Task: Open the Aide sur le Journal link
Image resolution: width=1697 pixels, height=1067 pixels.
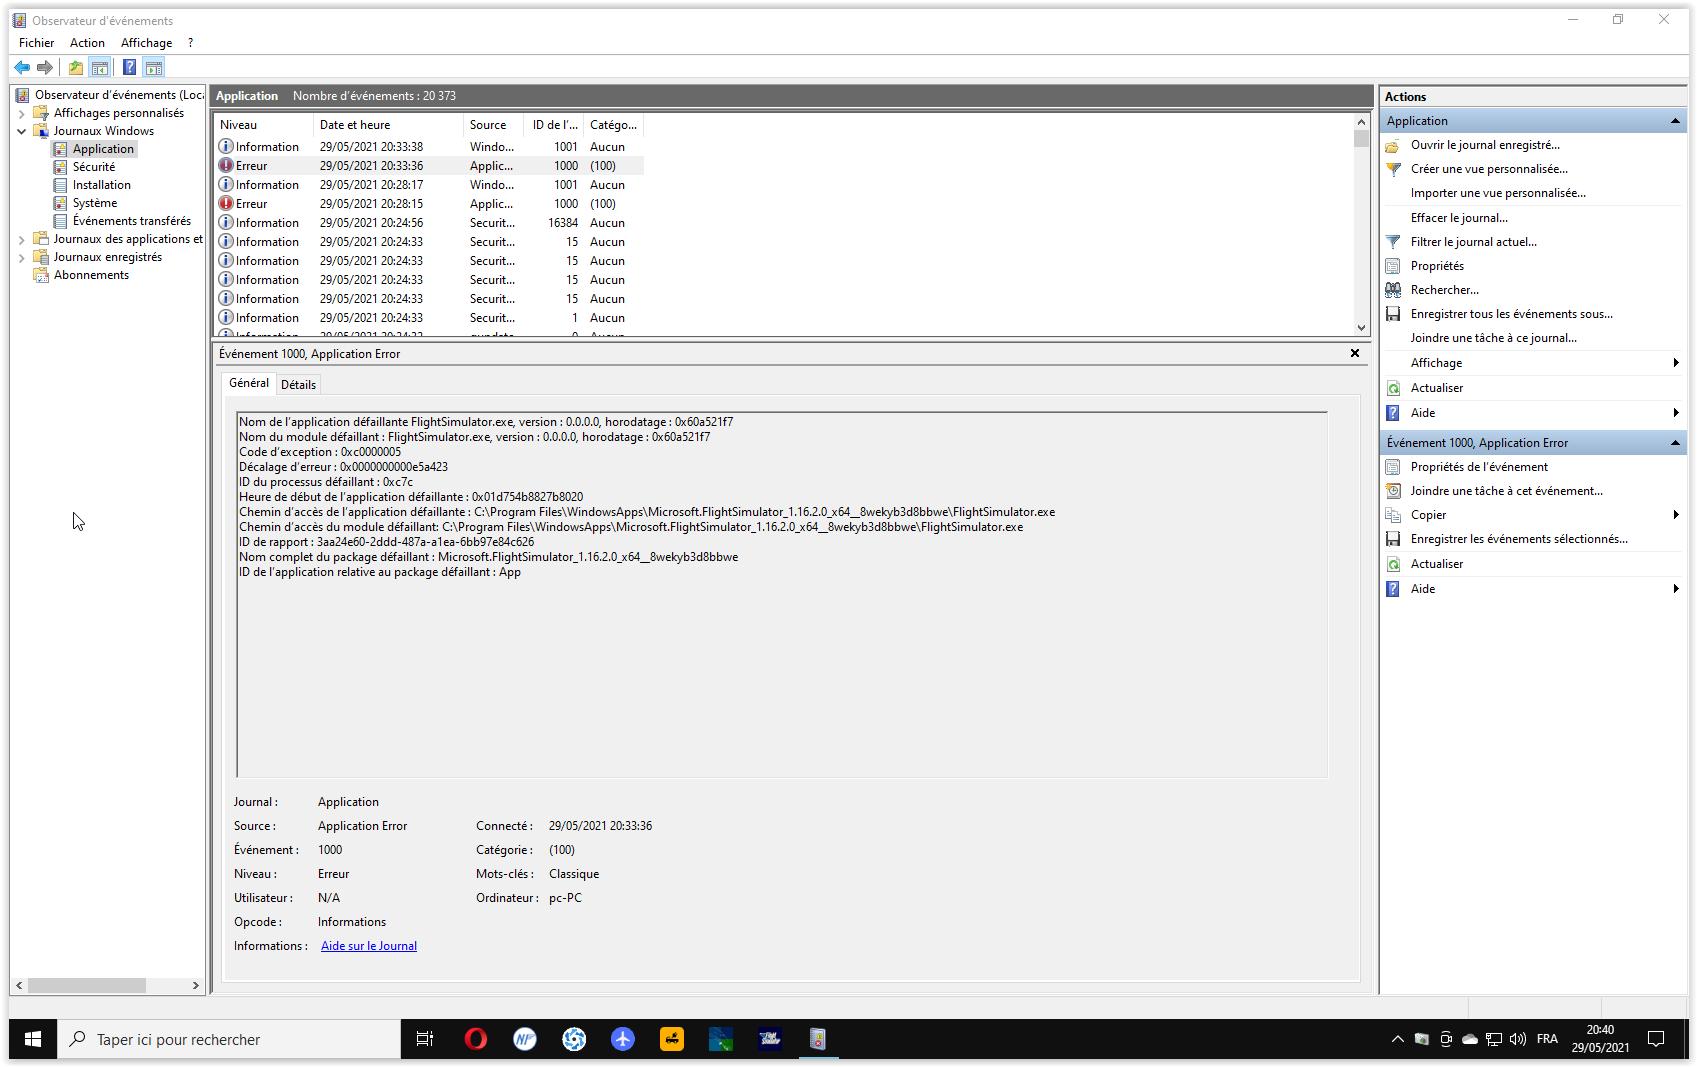Action: tap(369, 946)
